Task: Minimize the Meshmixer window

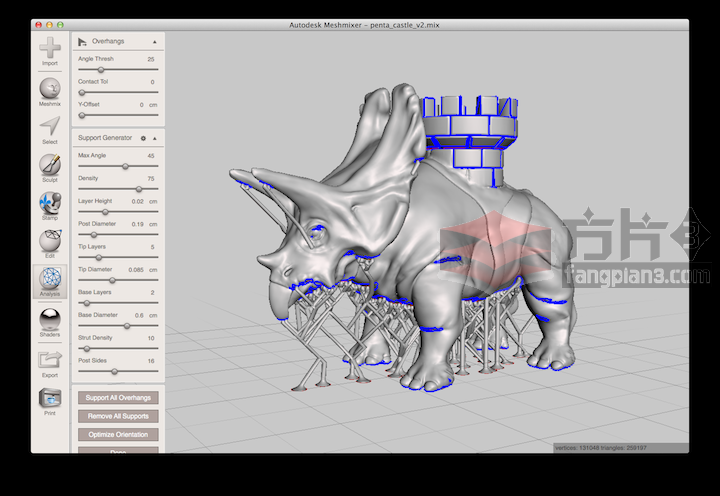Action: point(49,25)
